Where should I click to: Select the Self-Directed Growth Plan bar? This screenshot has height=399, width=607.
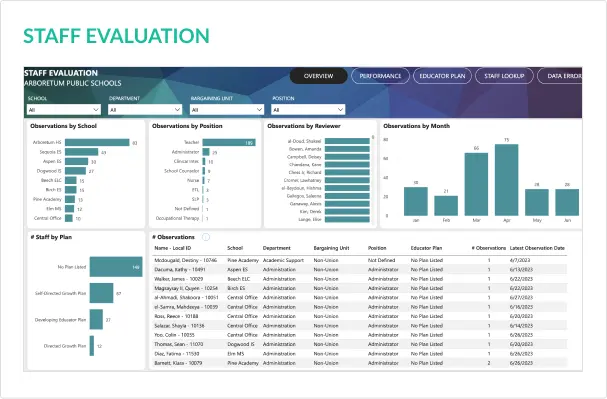101,293
